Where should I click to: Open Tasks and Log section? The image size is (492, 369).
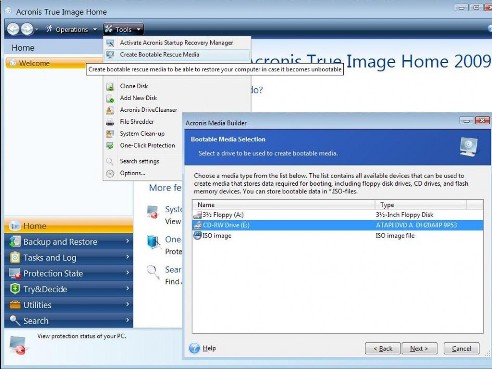[69, 257]
